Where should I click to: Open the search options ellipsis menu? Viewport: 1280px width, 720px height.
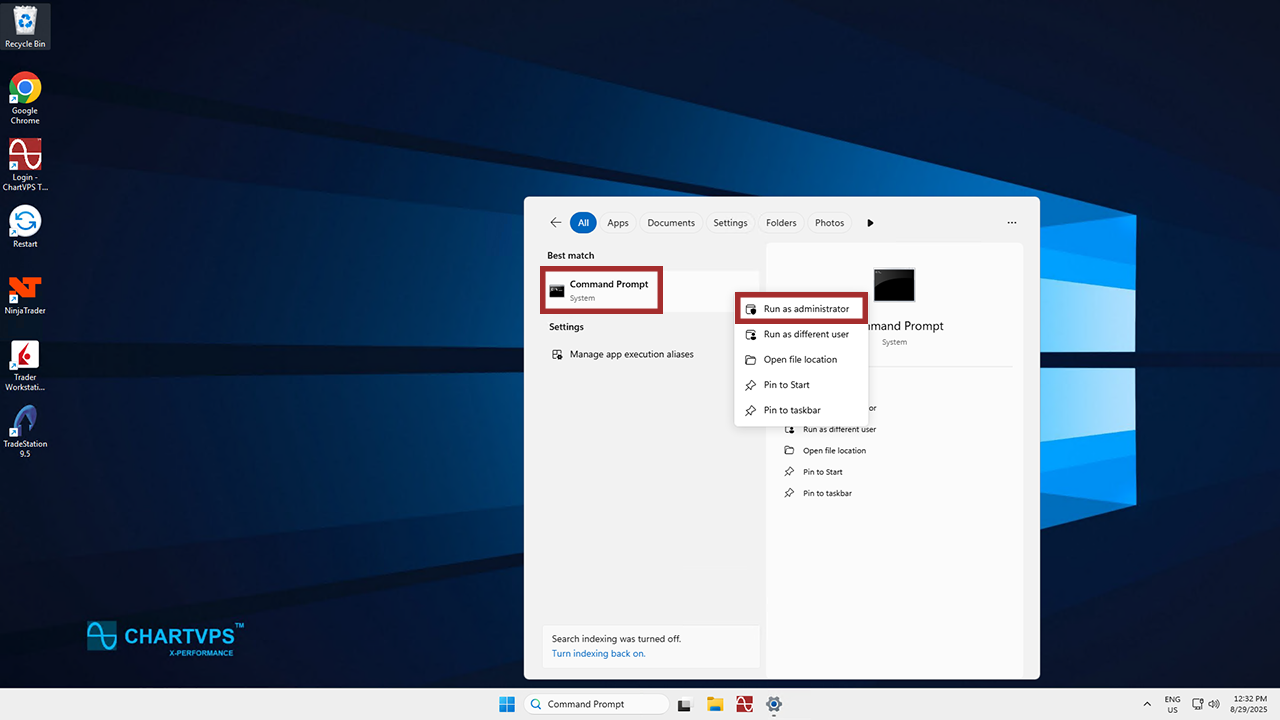point(1012,223)
